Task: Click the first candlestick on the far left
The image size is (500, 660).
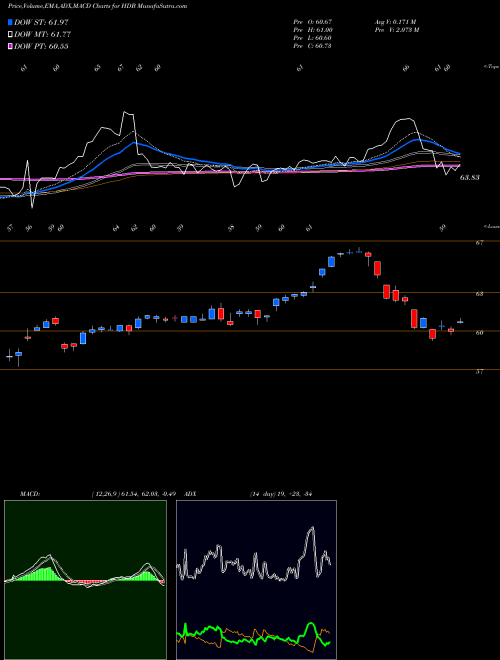Action: 9,356
